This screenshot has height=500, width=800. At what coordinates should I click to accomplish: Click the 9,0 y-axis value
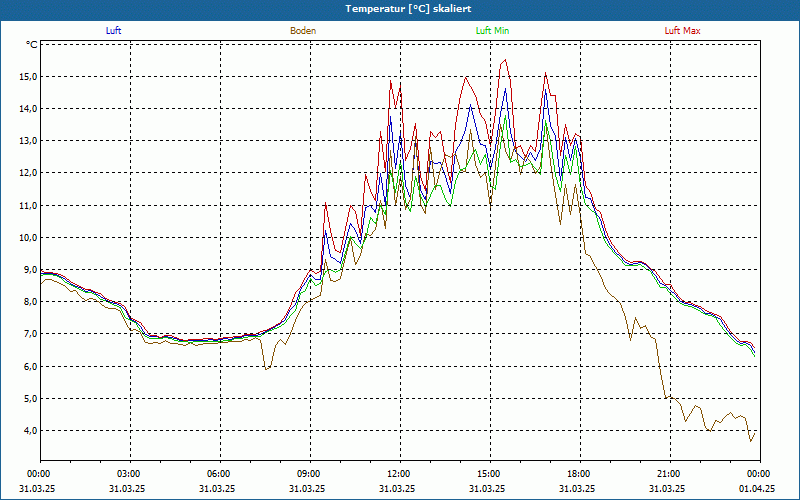tap(31, 270)
